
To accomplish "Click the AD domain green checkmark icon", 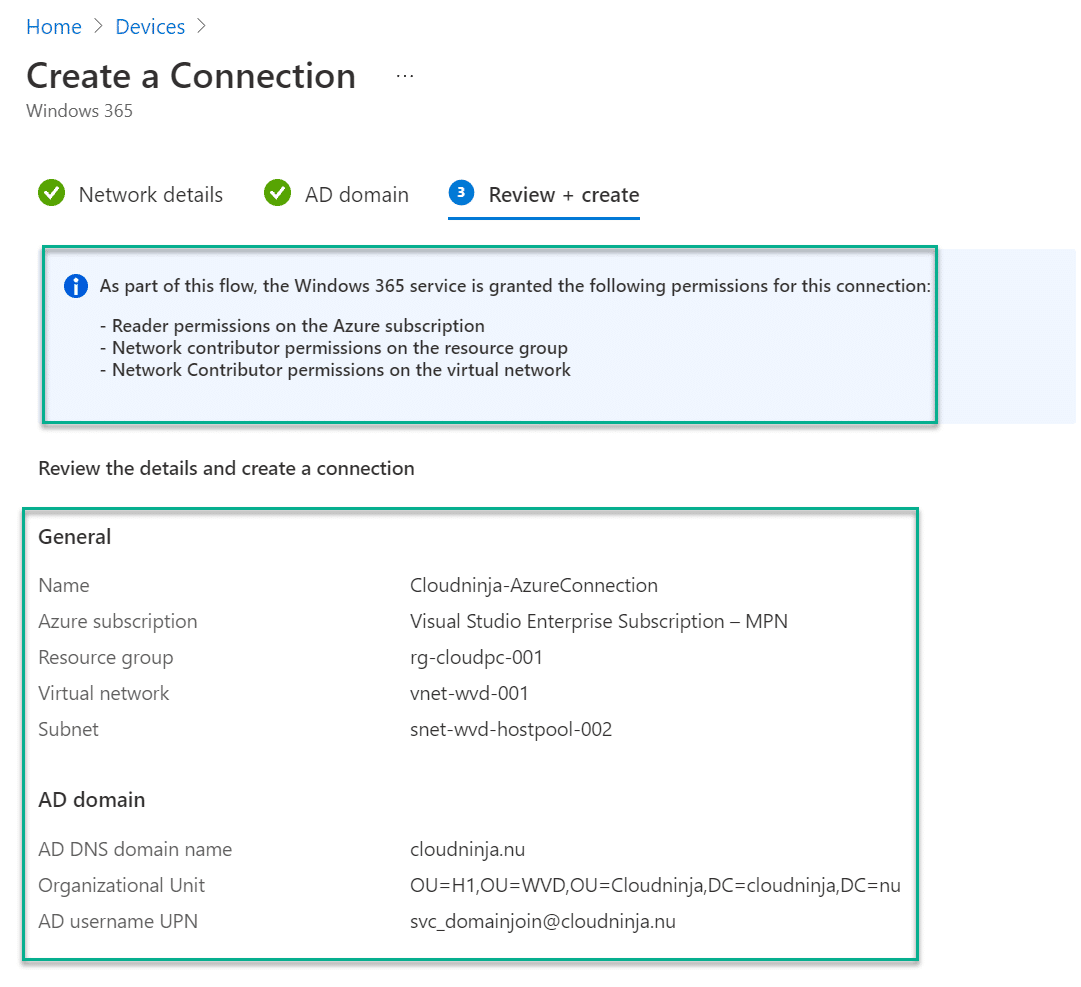I will point(277,193).
